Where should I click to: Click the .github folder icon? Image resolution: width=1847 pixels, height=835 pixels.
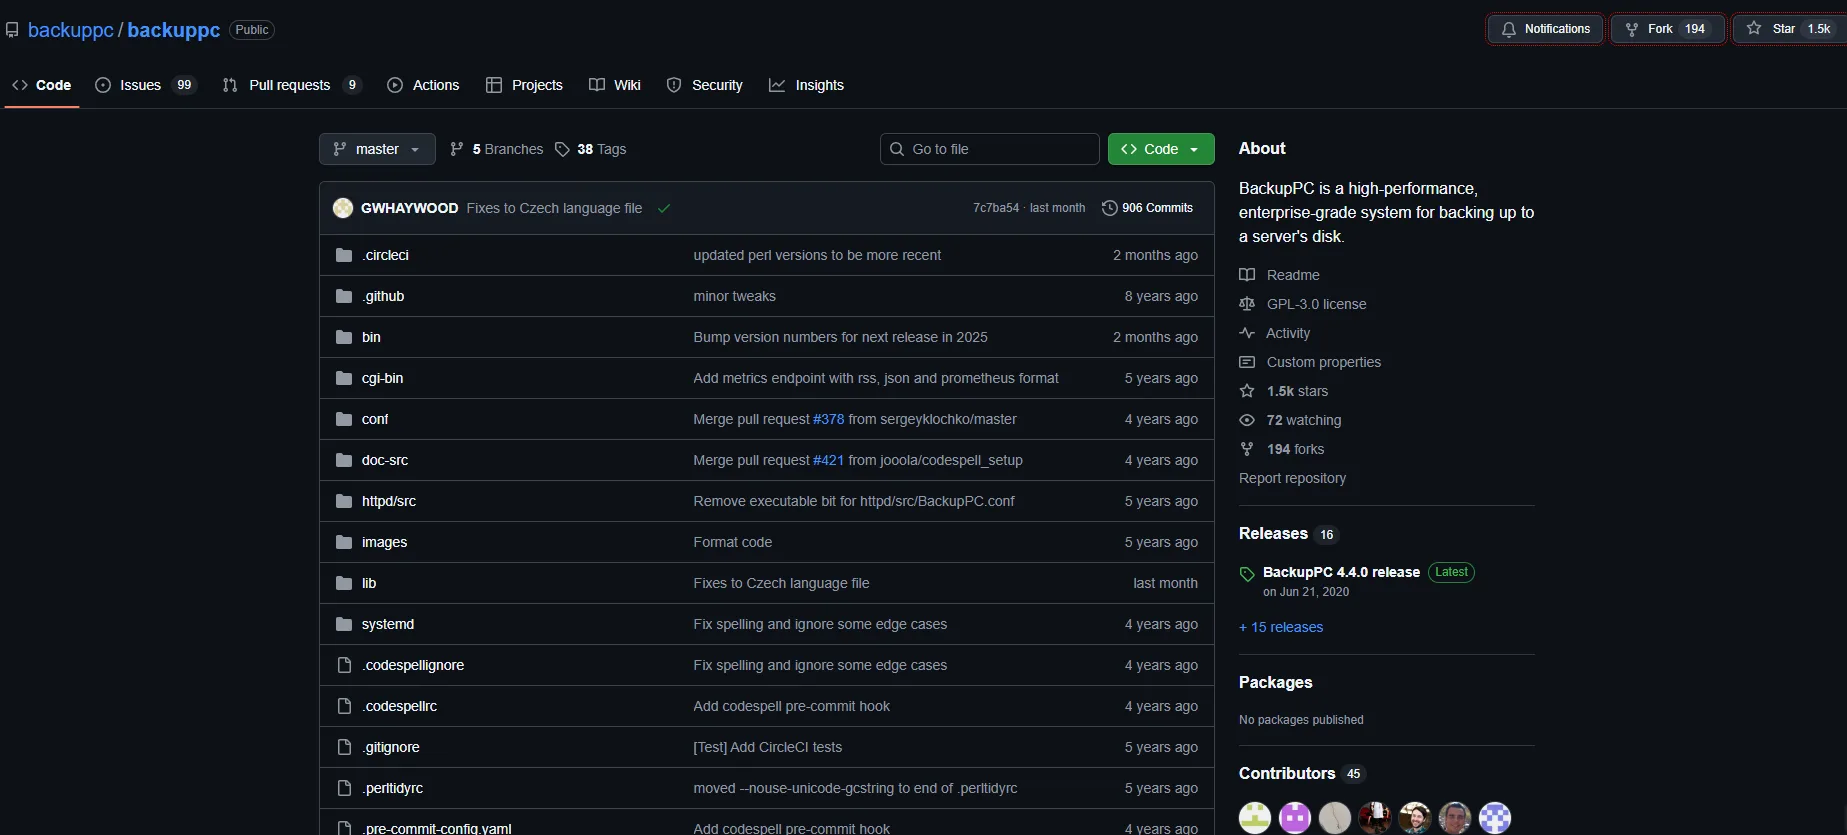coord(344,296)
